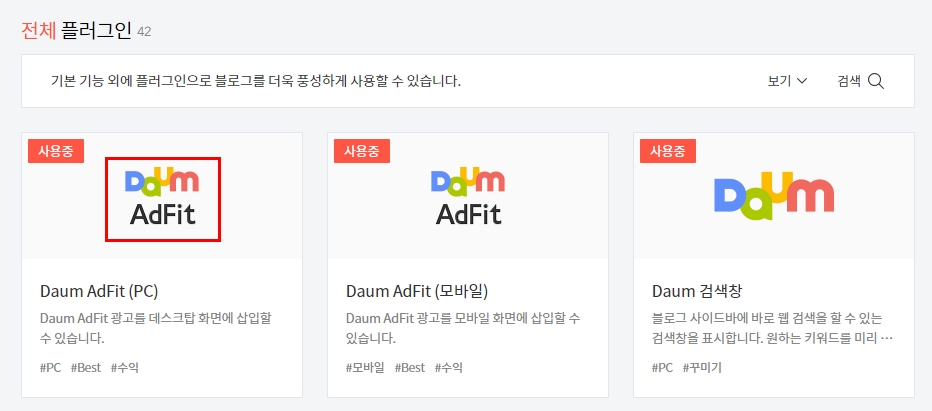The width and height of the screenshot is (932, 411).
Task: Select #PC tag on Daum 검색창 card
Action: pos(663,368)
